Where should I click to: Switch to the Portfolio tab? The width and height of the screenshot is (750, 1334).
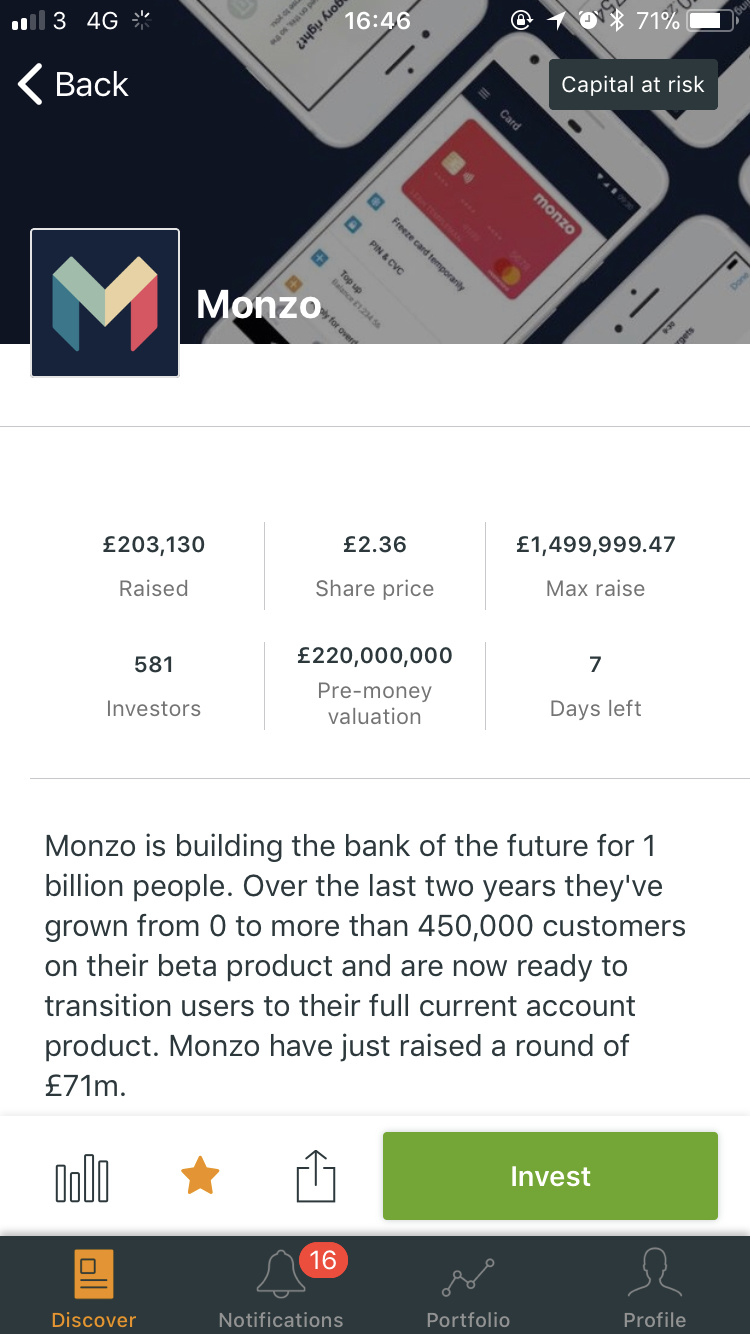click(x=468, y=1290)
